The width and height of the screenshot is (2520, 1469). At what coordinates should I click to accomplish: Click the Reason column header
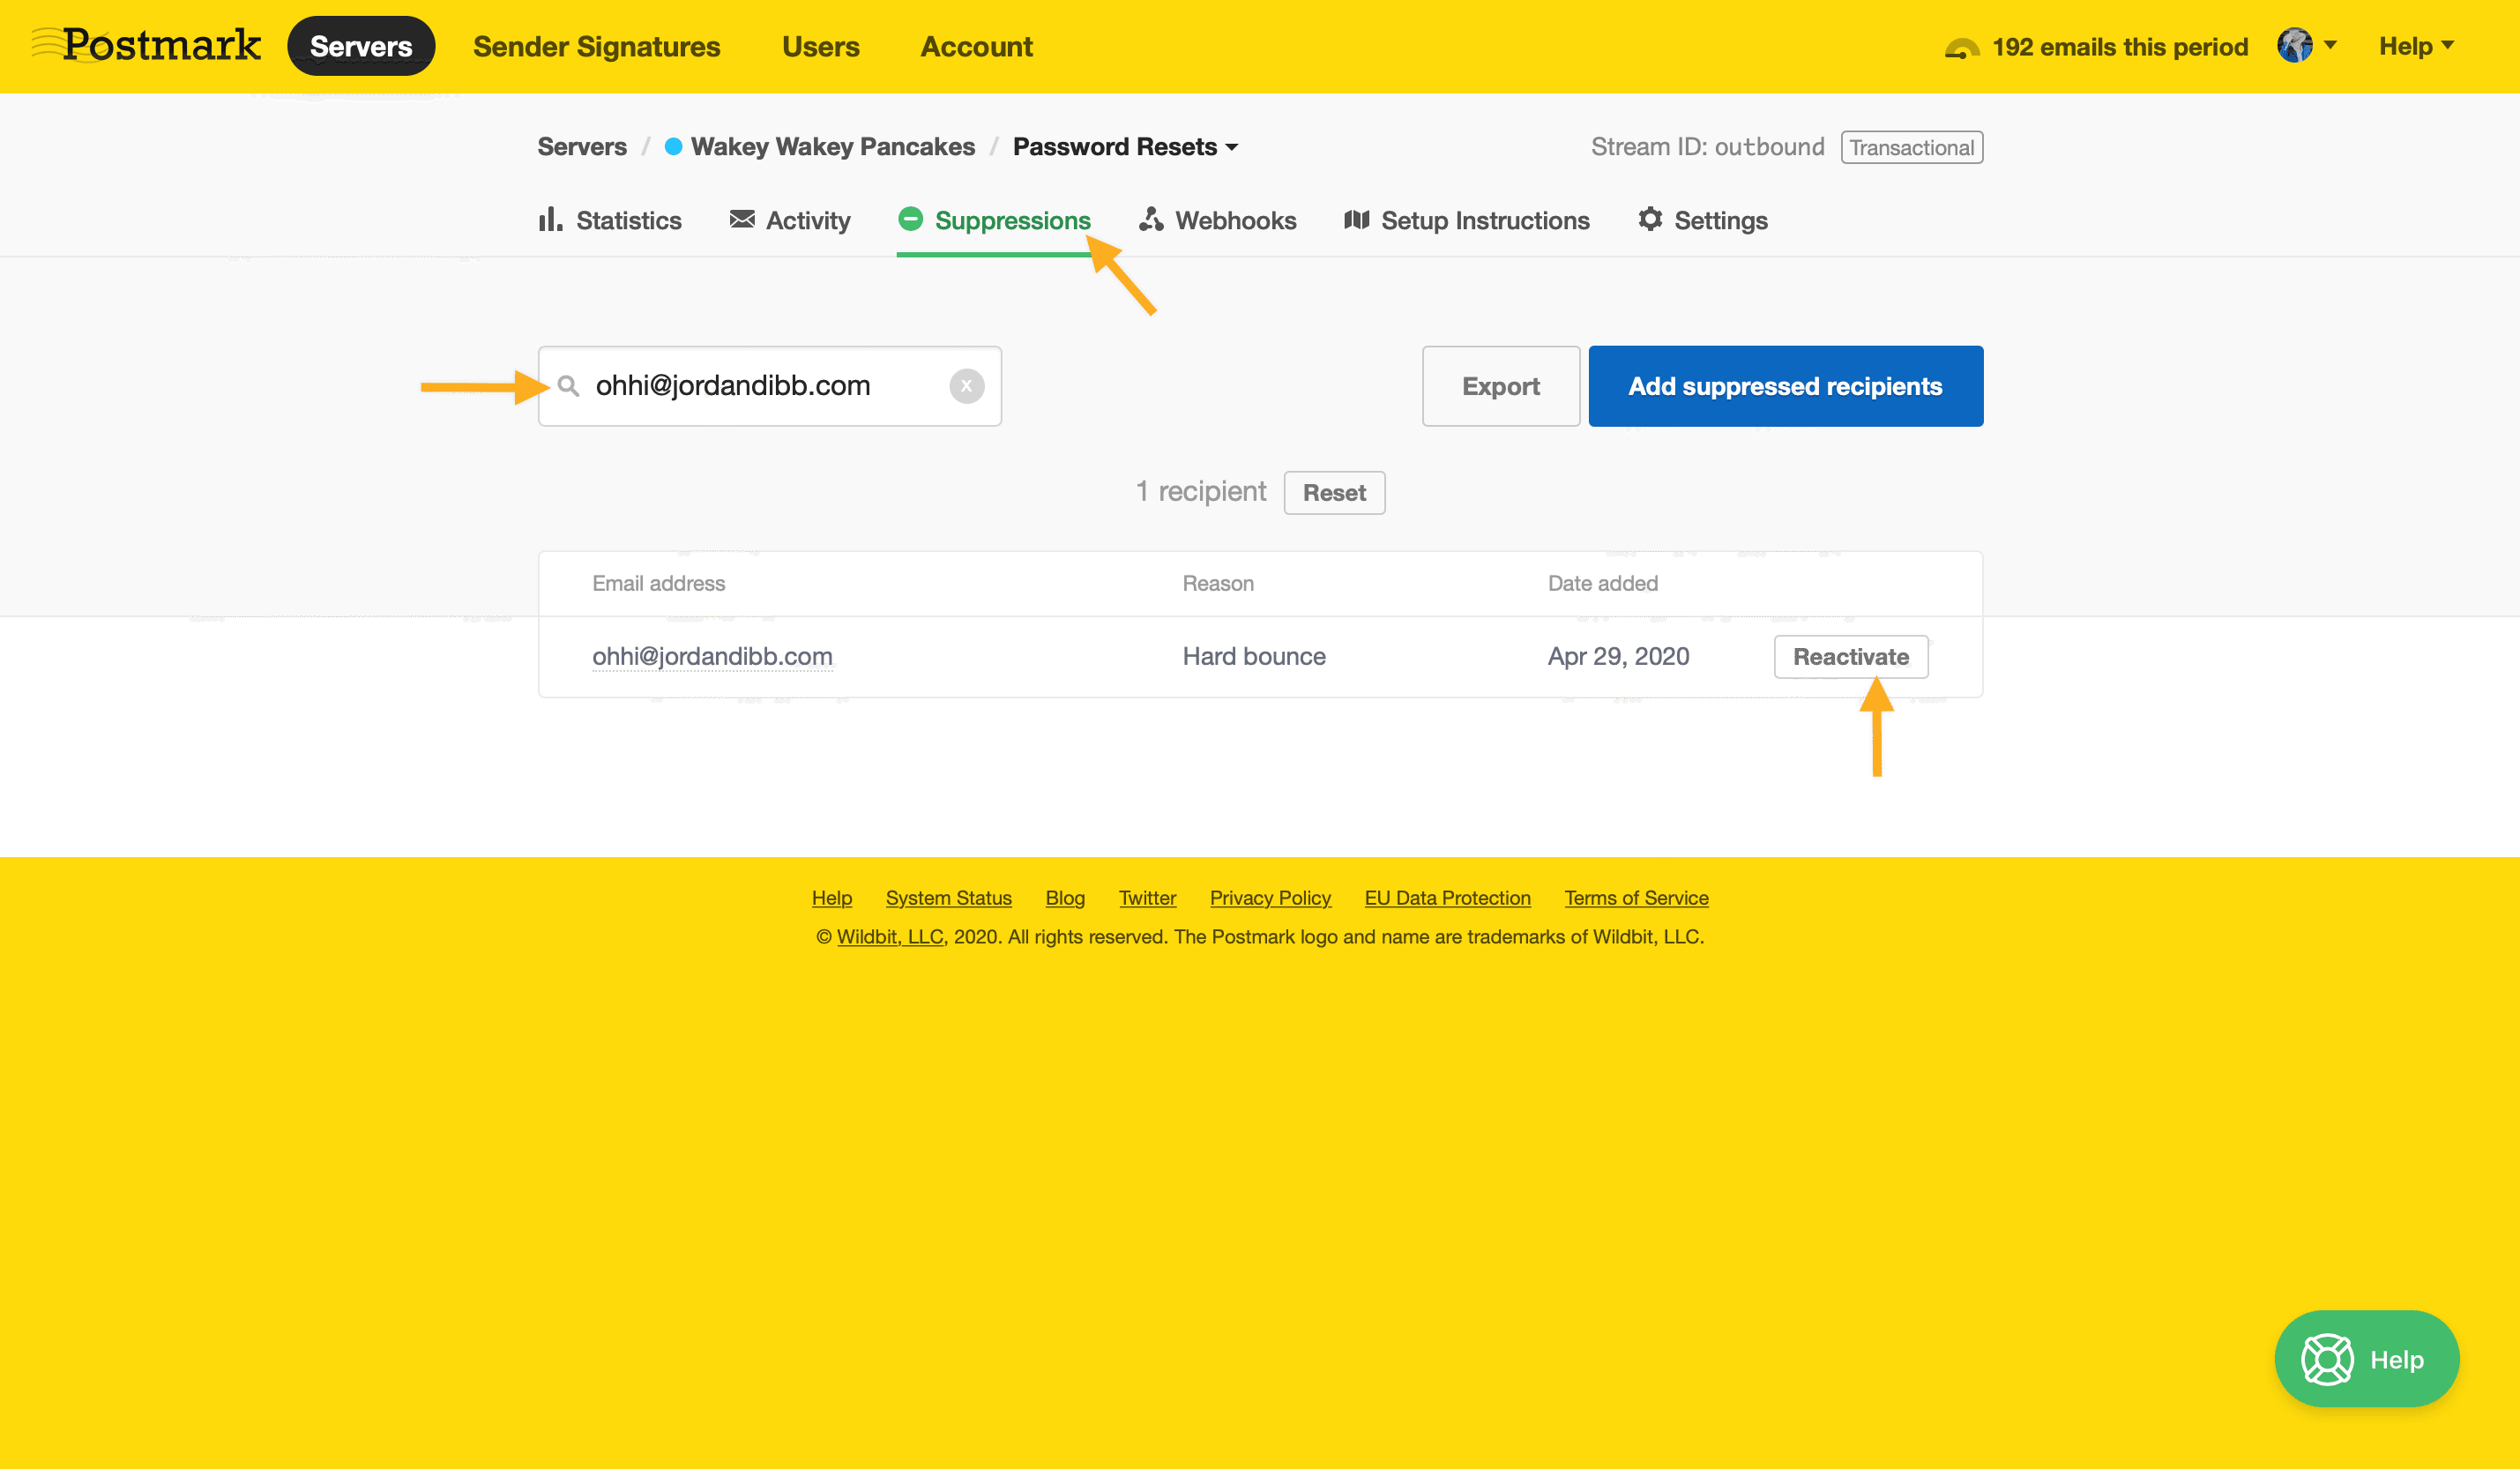pyautogui.click(x=1218, y=583)
